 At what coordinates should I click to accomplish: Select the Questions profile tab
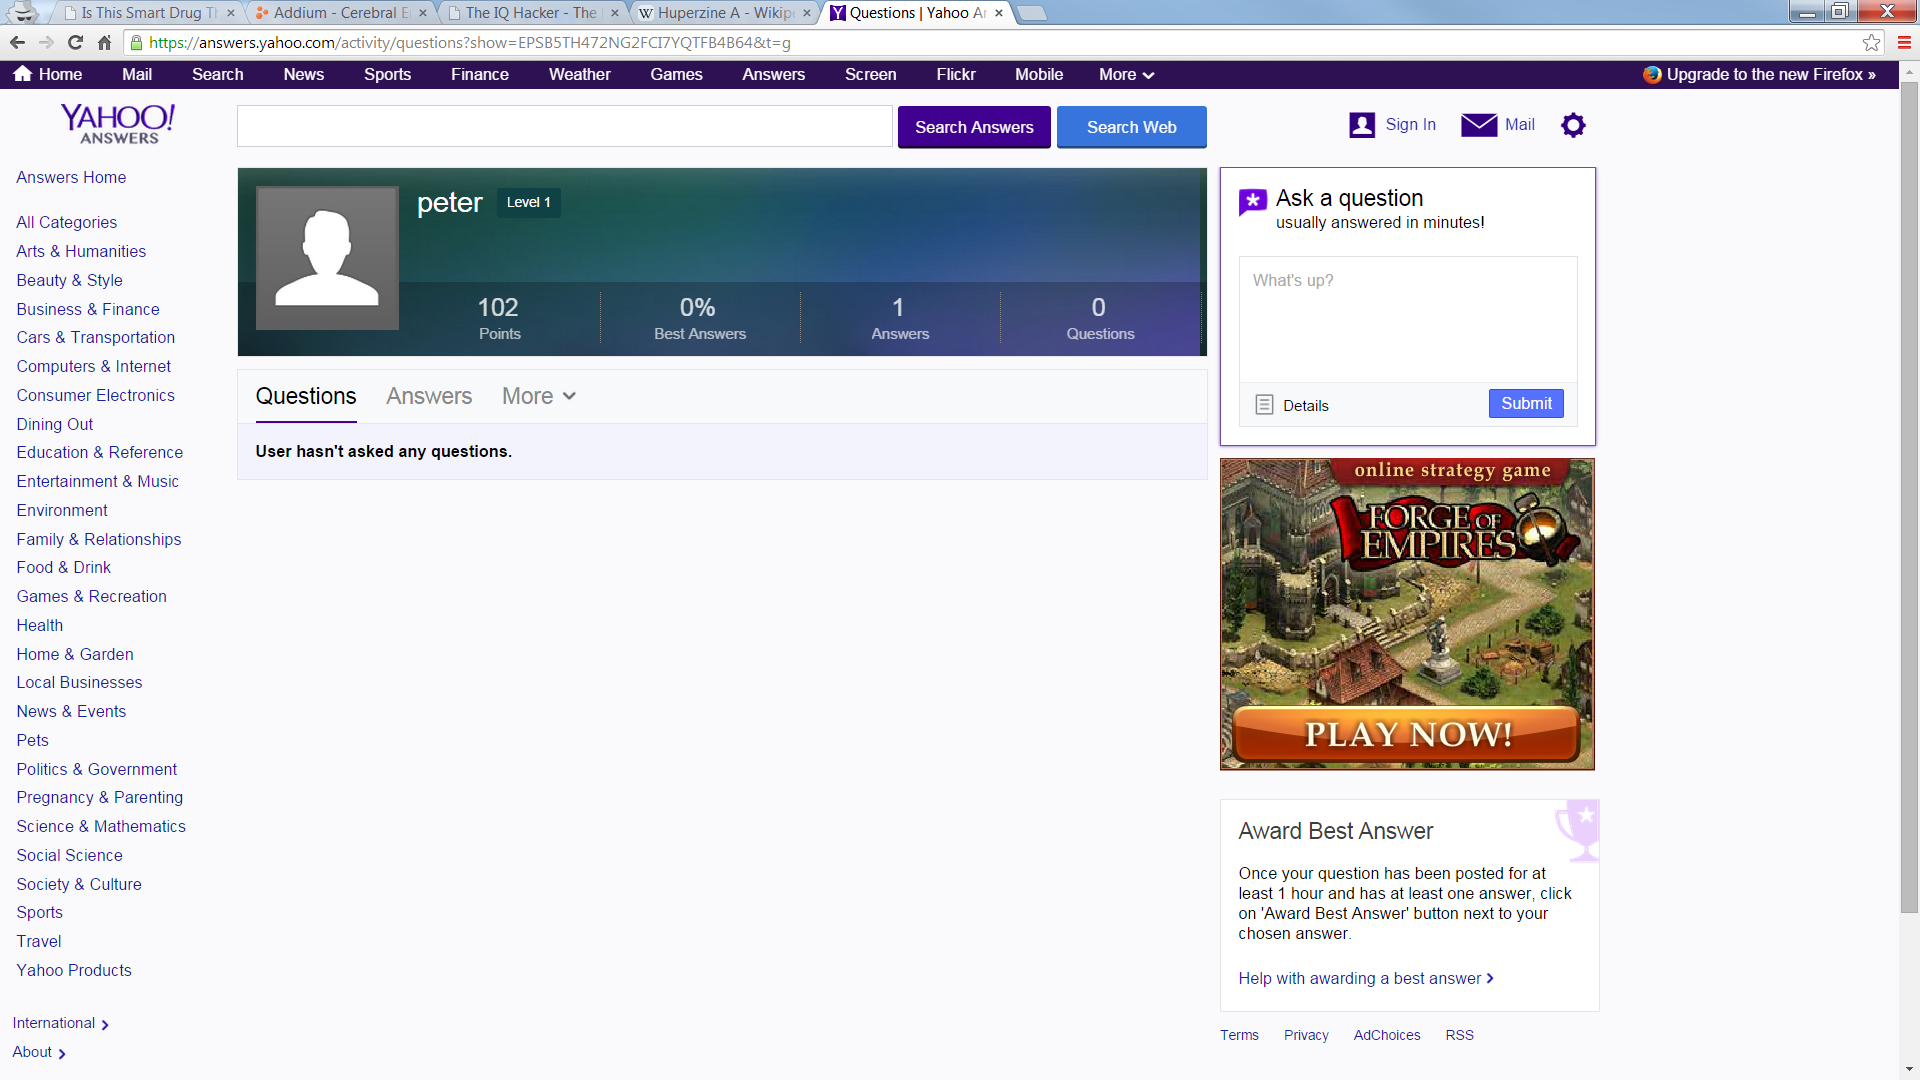306,396
